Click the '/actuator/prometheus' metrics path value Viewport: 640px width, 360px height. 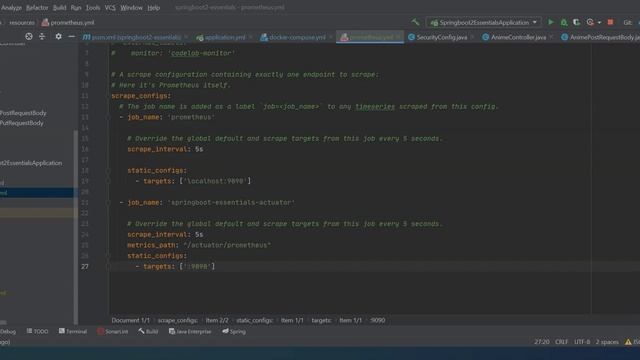tap(227, 245)
